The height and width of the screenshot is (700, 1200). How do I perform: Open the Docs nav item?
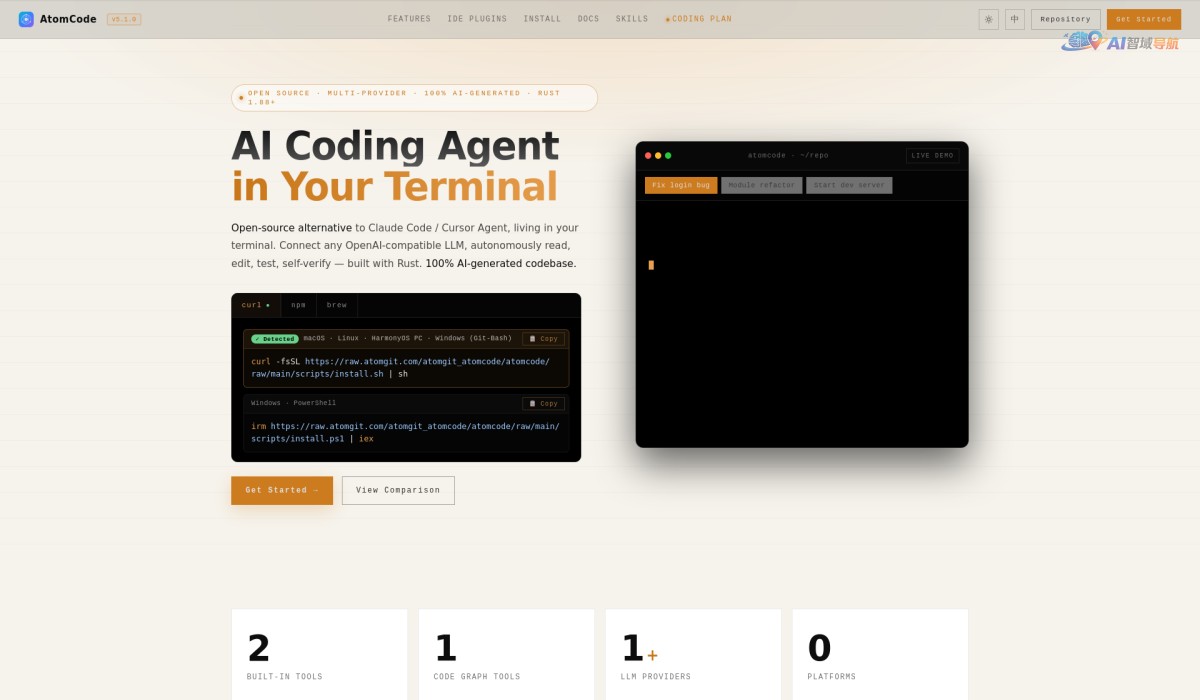(x=588, y=19)
